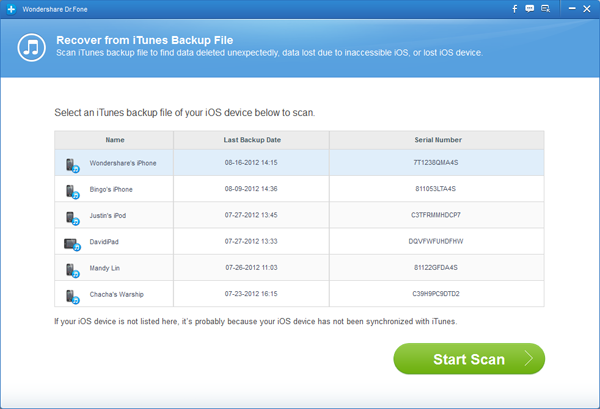Click backup date 07-27-2012 13:45
Viewport: 600px width, 409px height.
point(251,215)
